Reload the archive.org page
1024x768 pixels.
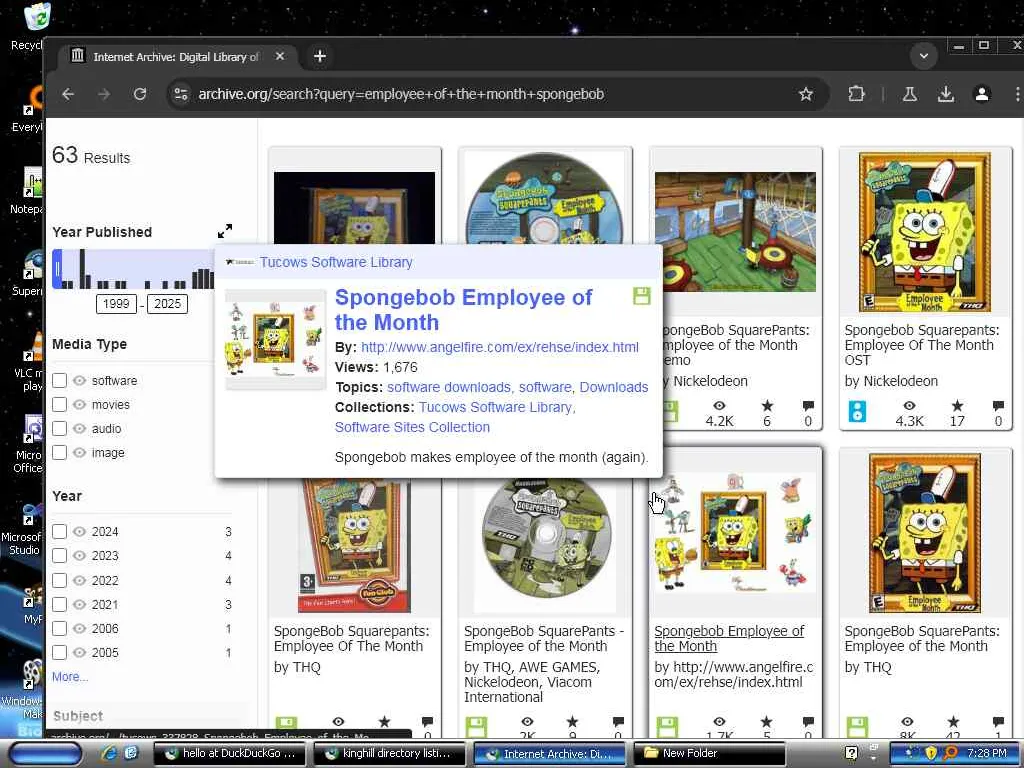click(x=140, y=94)
